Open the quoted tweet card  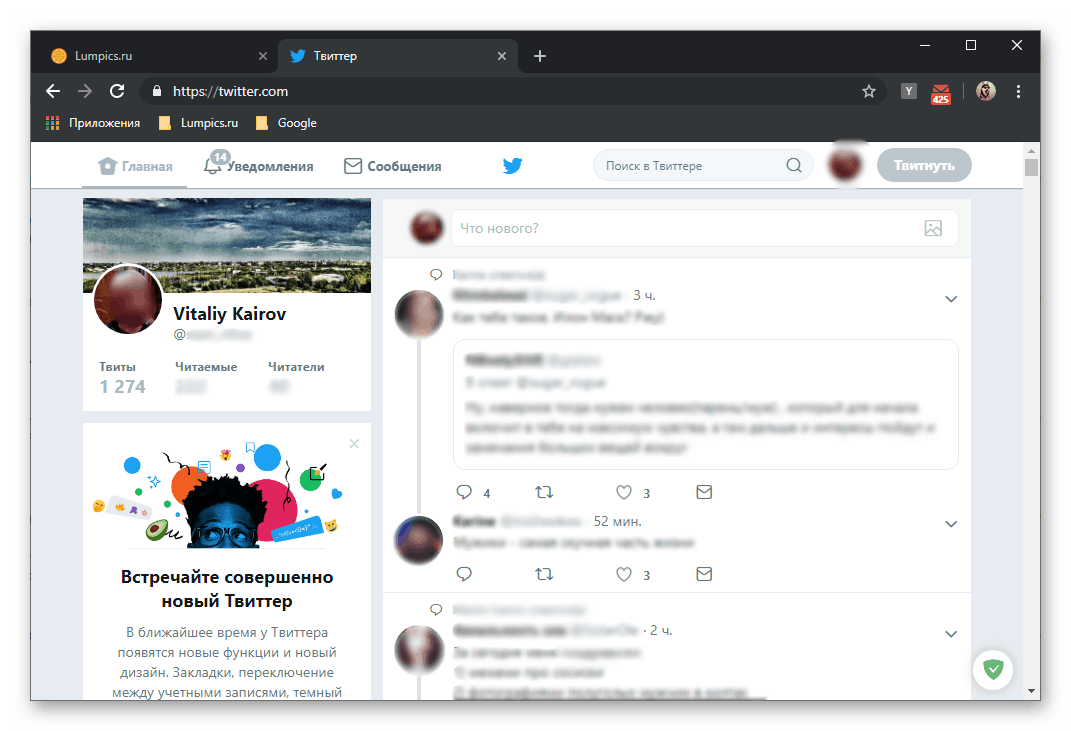click(706, 404)
